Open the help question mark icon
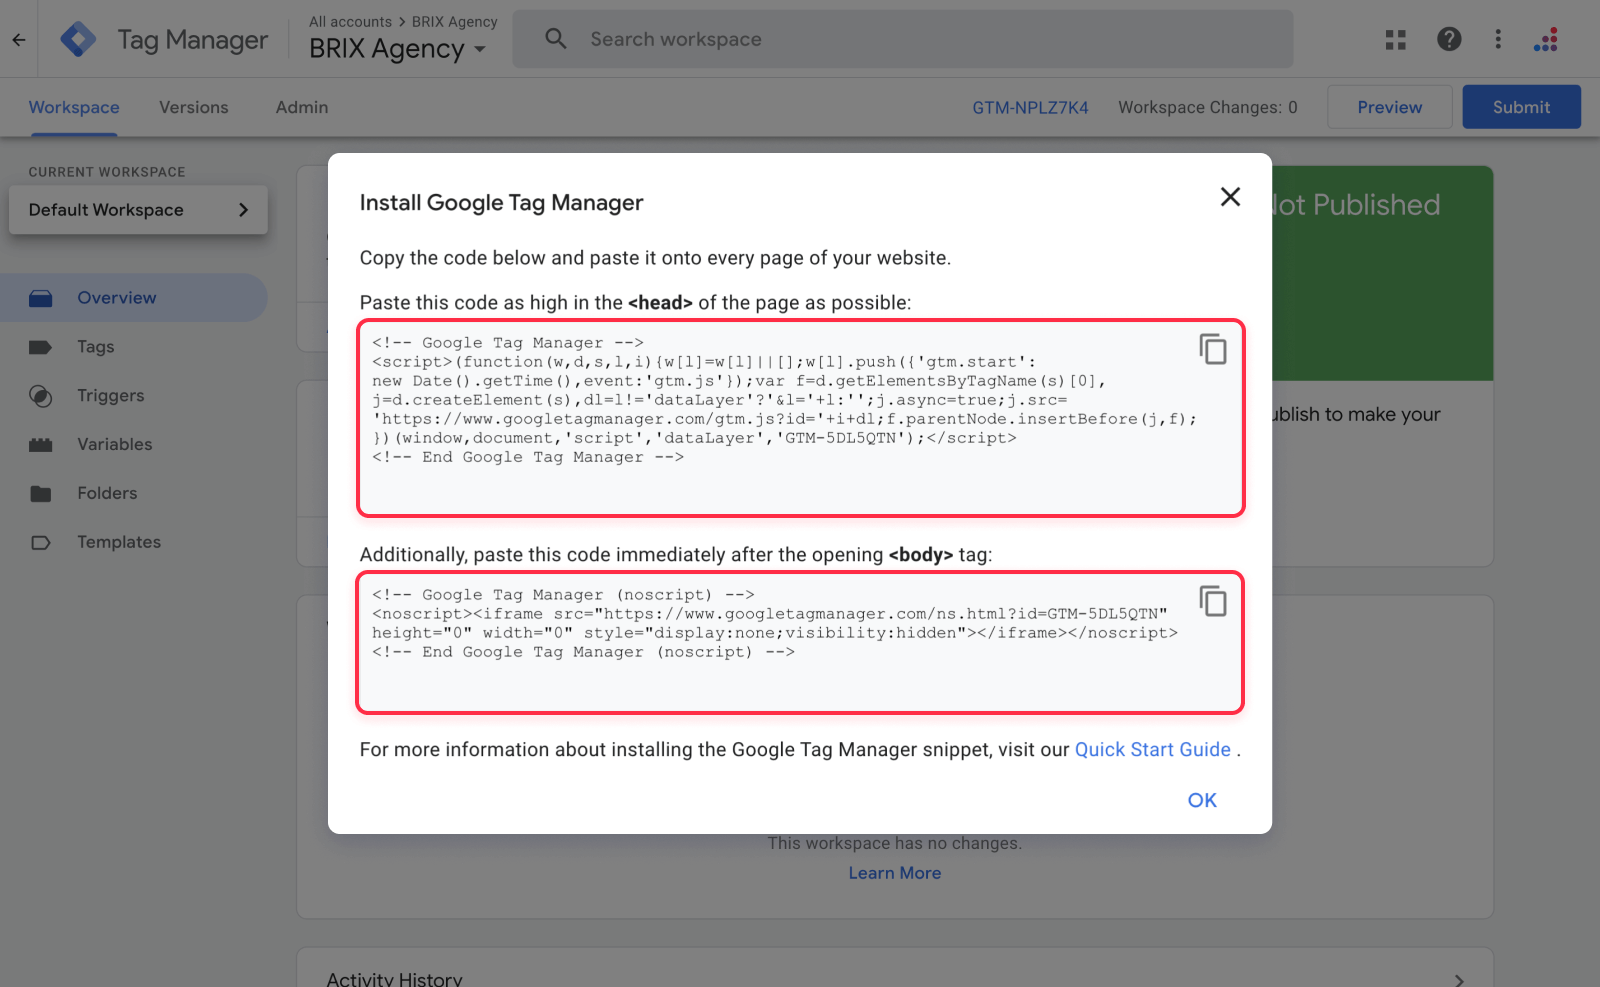The width and height of the screenshot is (1600, 987). coord(1449,39)
